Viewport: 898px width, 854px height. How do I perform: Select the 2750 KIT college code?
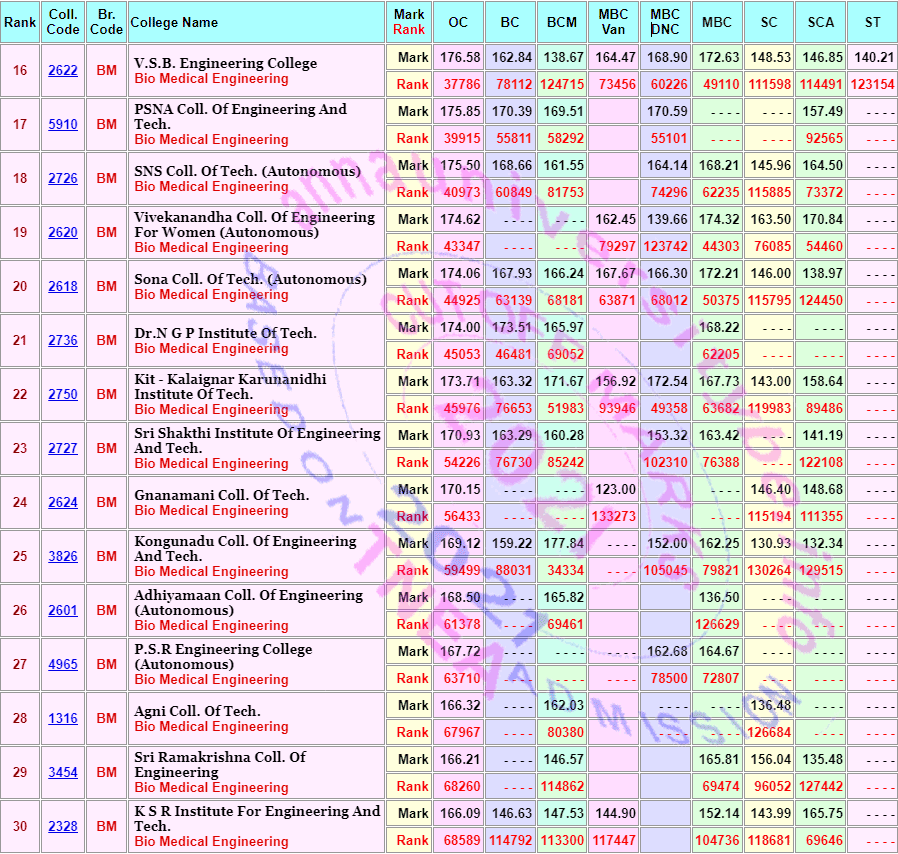tap(63, 394)
